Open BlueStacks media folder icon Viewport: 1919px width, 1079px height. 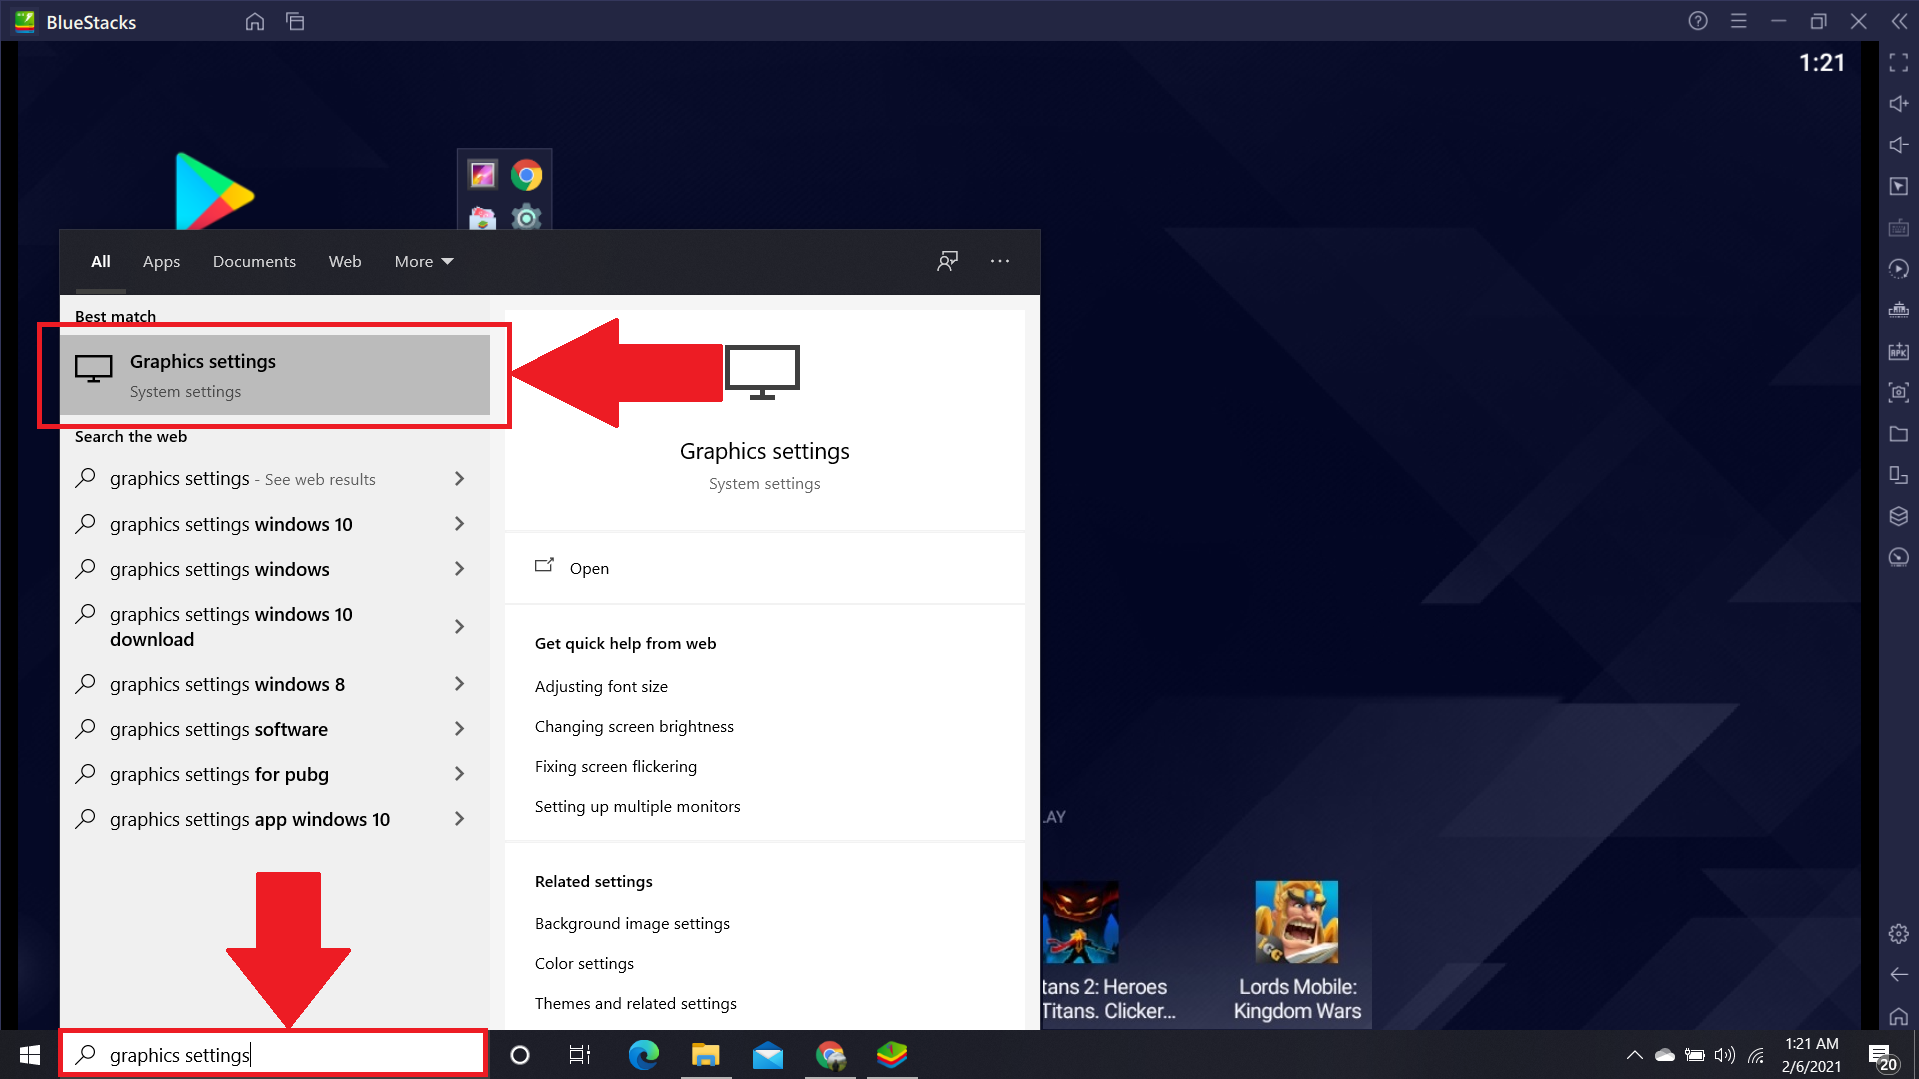pyautogui.click(x=1899, y=434)
